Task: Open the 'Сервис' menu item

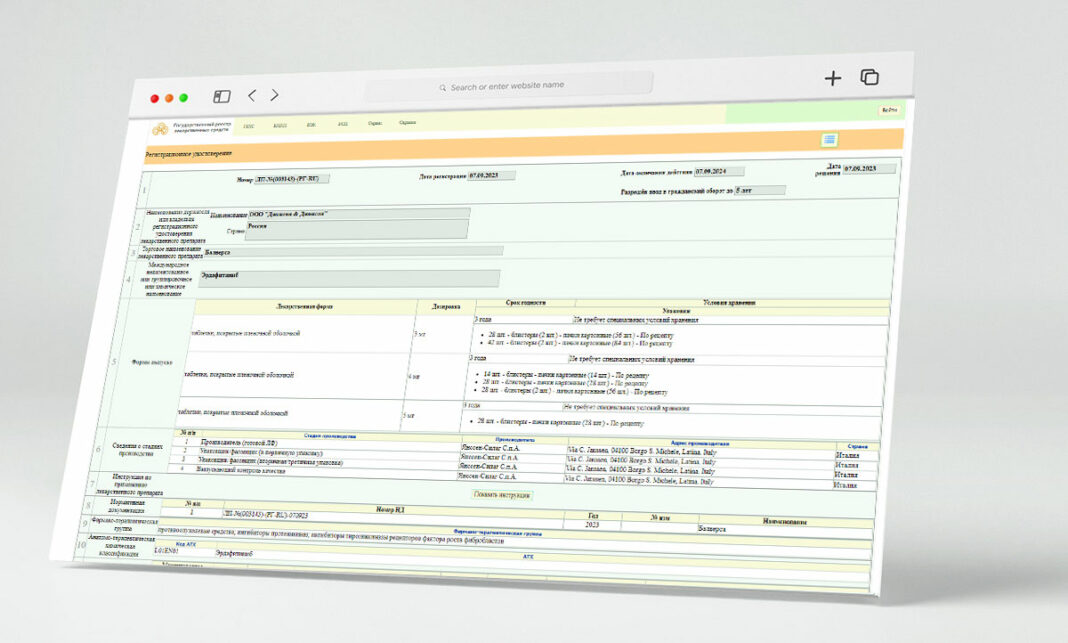Action: tap(374, 123)
